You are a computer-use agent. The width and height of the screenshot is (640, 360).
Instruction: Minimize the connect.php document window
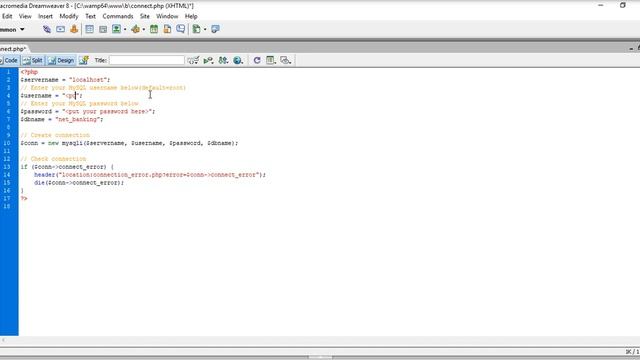[631, 49]
